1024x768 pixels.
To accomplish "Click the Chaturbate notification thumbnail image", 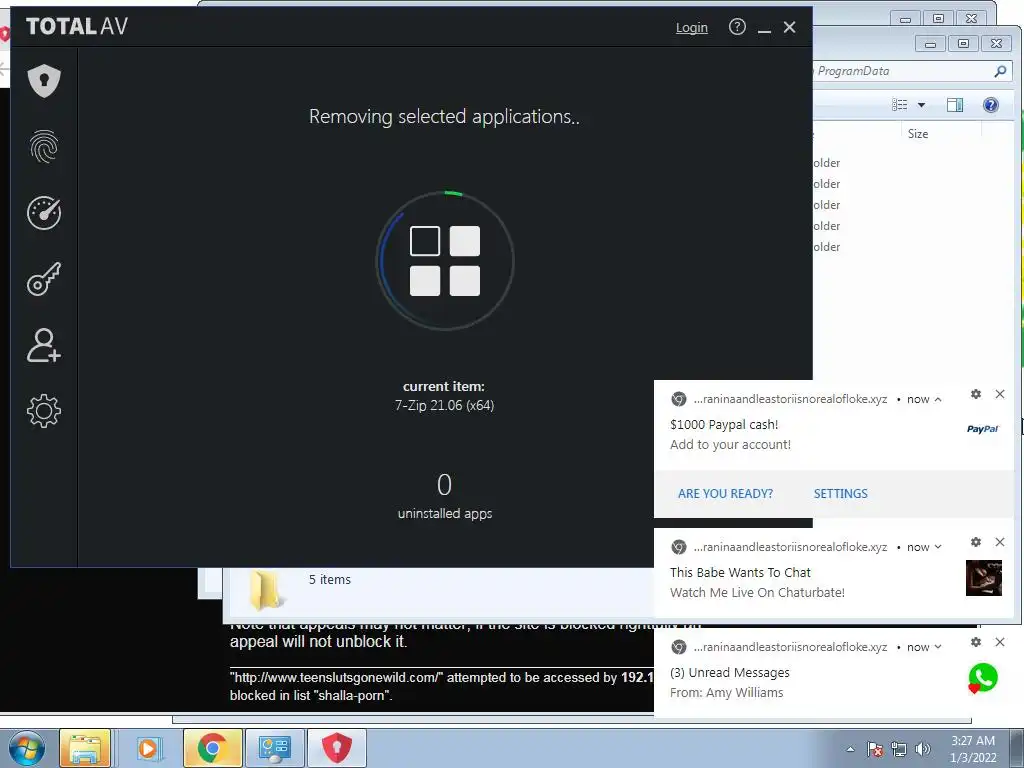I will (984, 578).
